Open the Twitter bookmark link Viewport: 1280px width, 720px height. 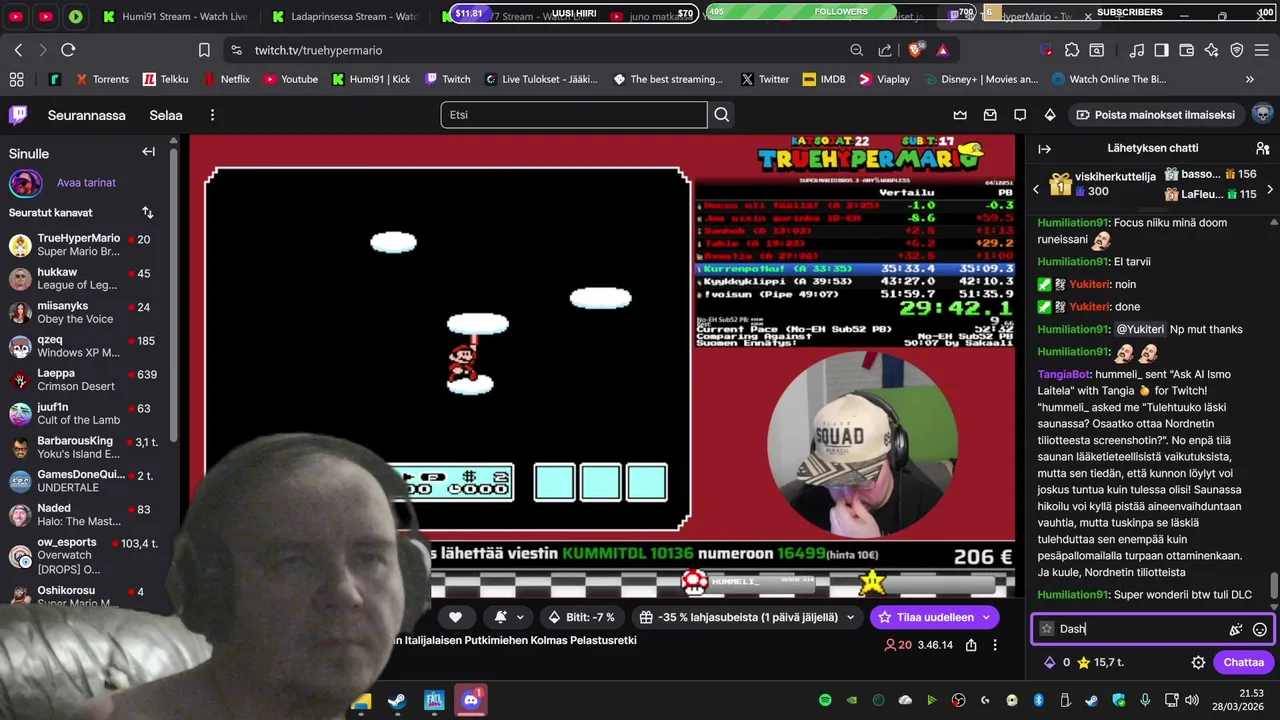(x=765, y=79)
